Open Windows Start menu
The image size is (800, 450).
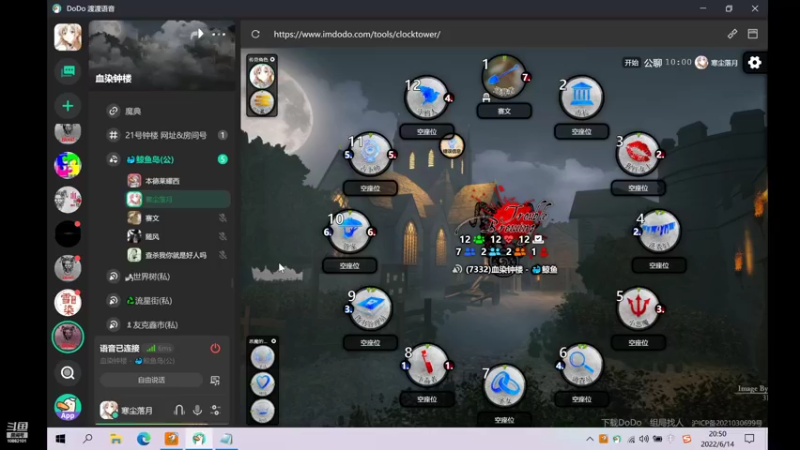point(60,439)
